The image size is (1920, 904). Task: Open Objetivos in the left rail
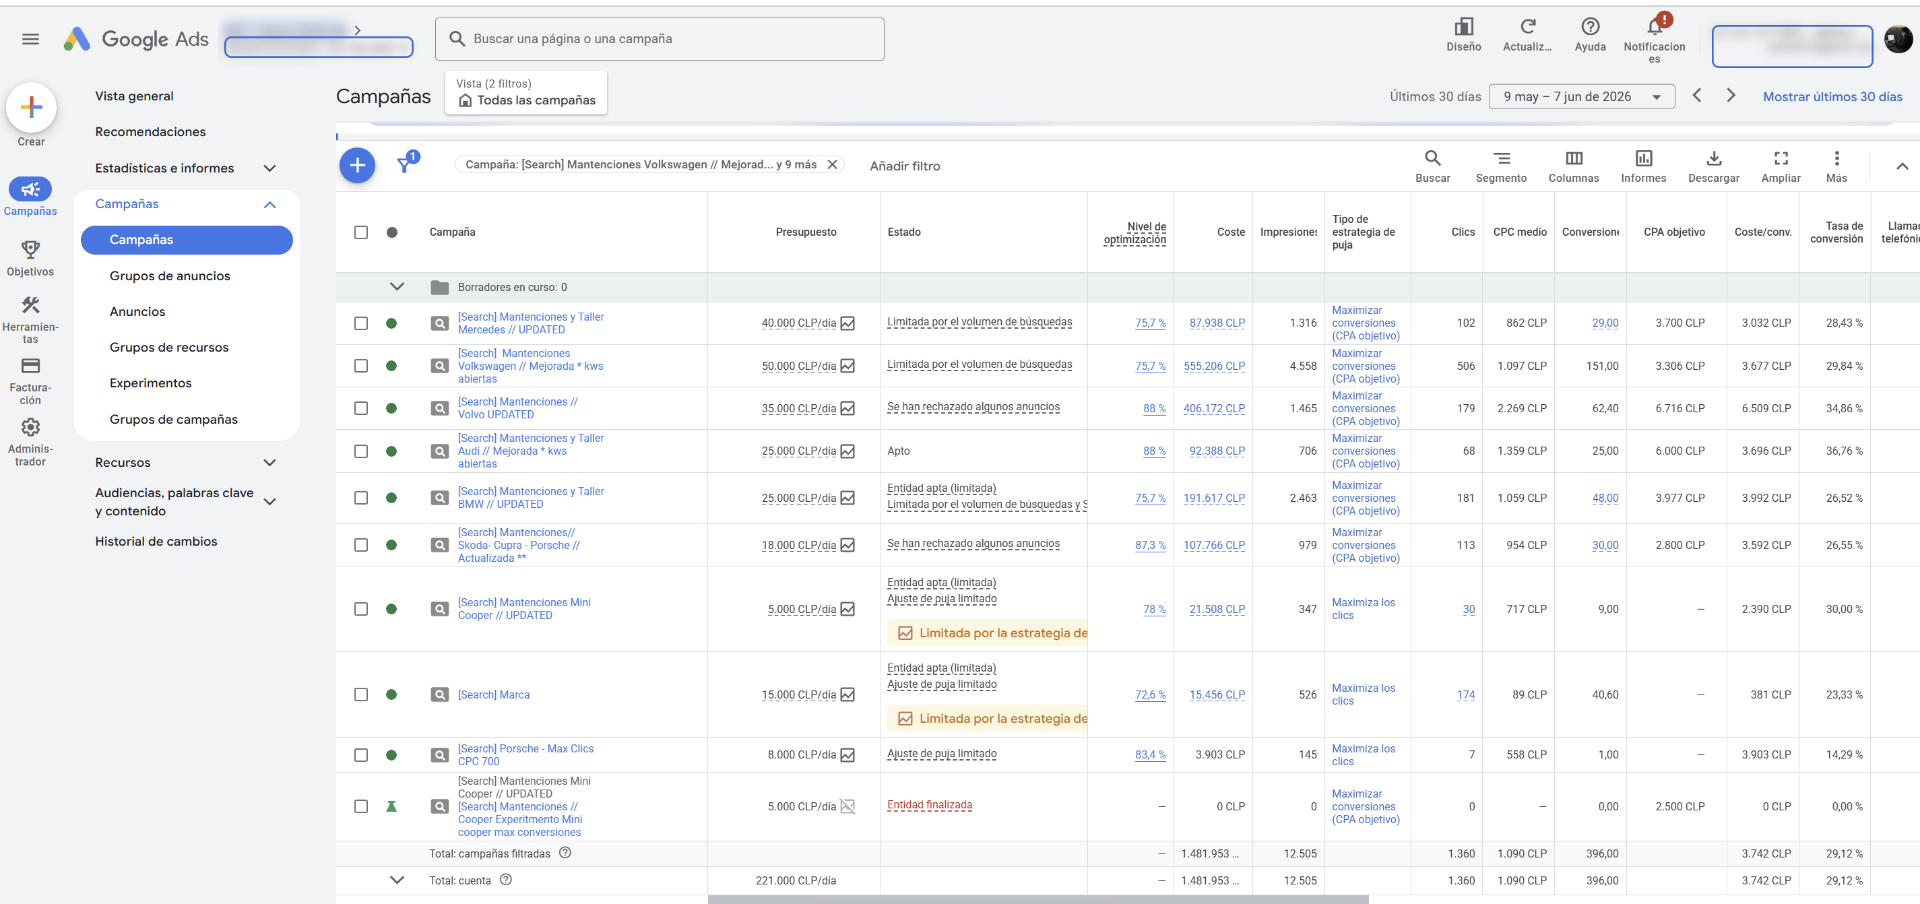click(30, 257)
